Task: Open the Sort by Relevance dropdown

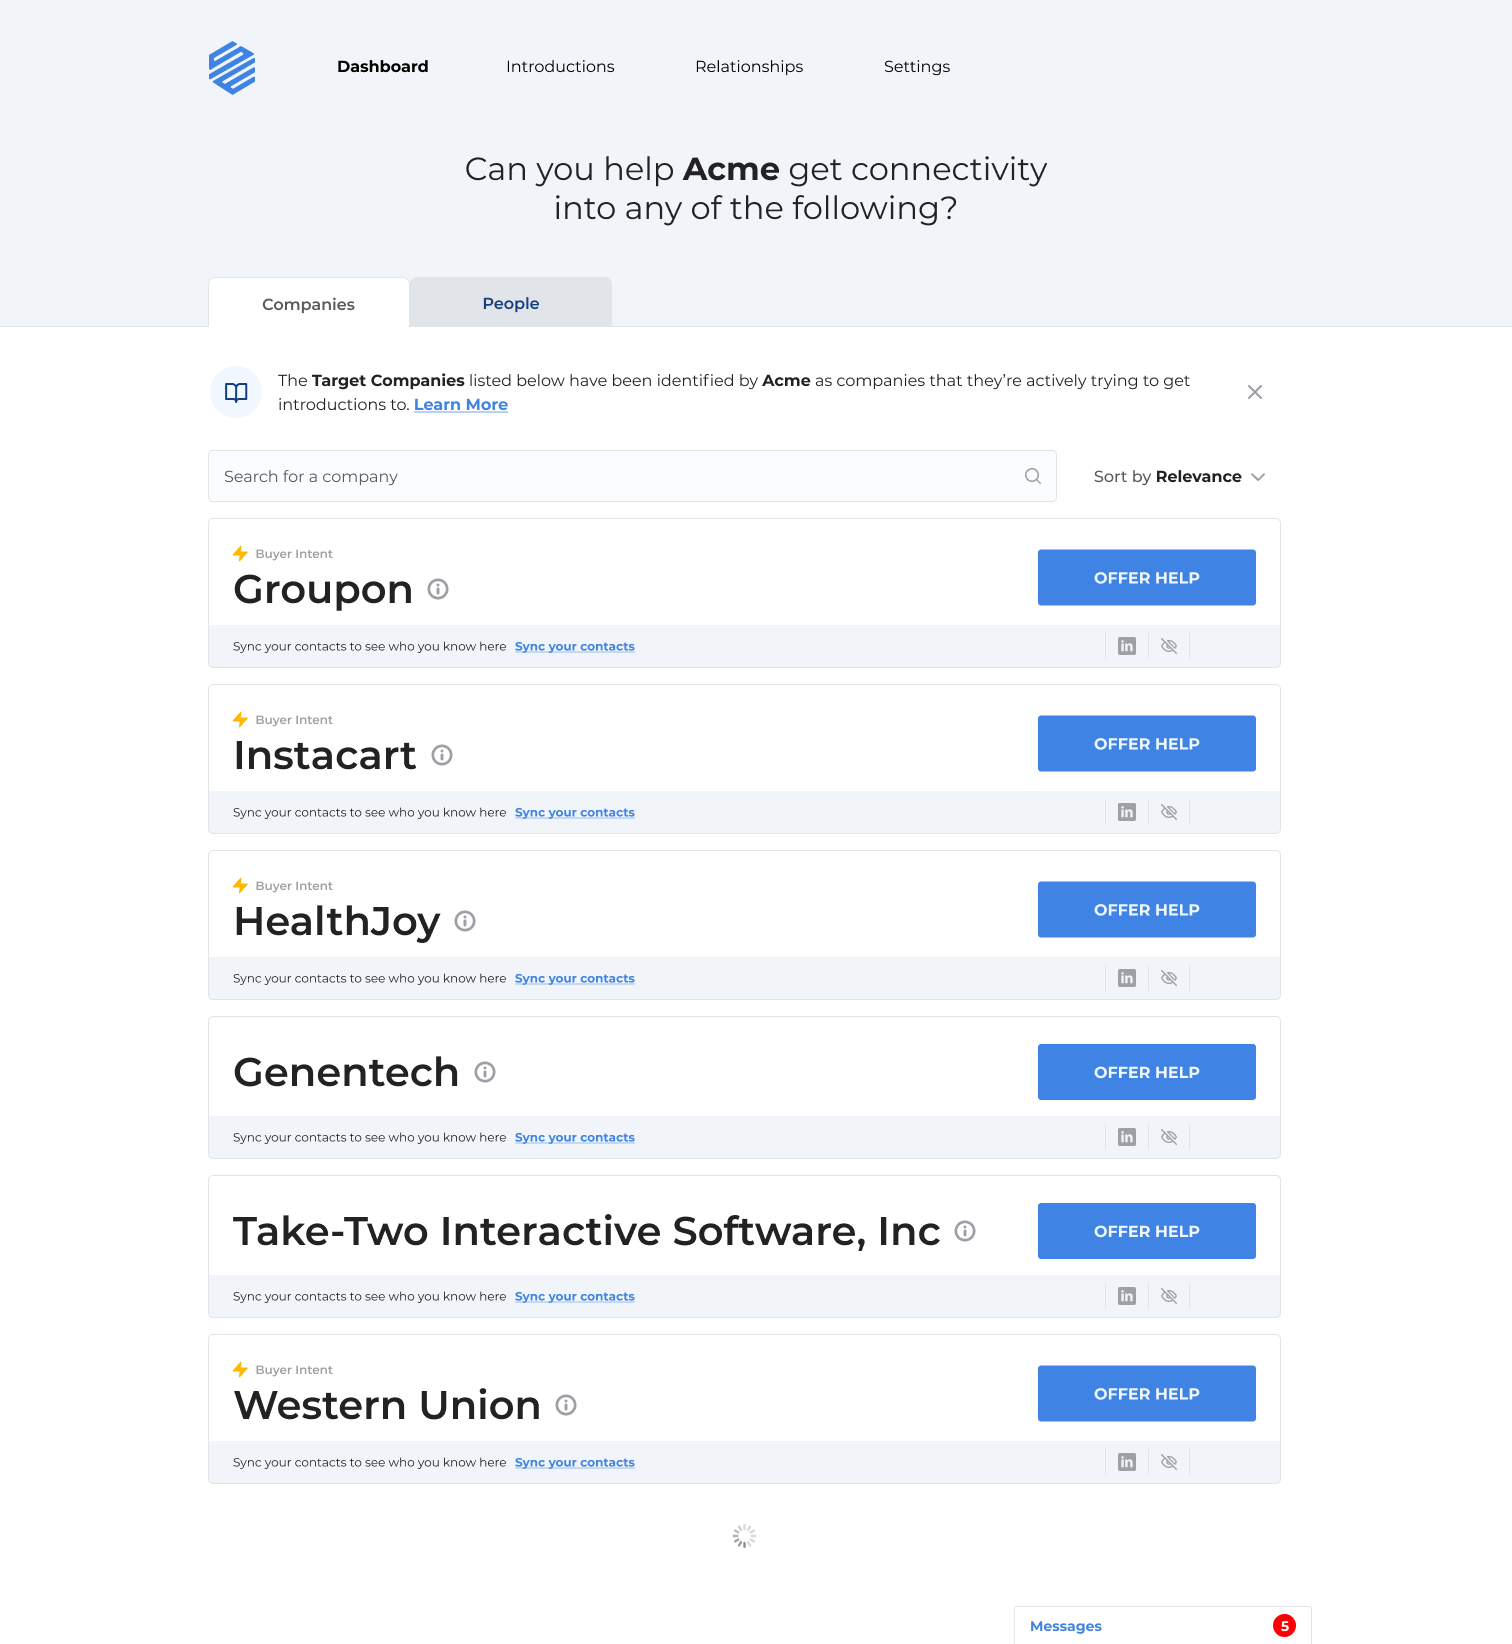Action: coord(1179,477)
